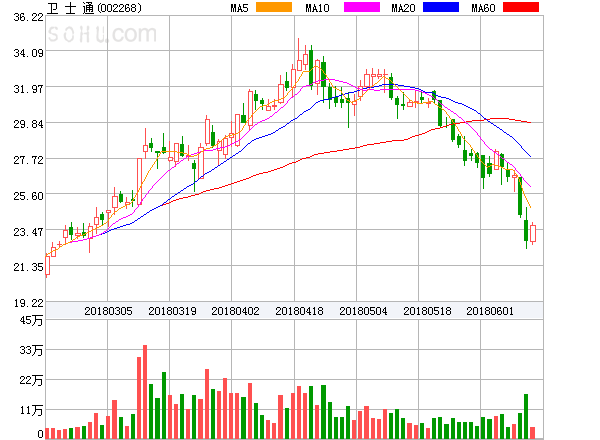Click the 36.22 price axis label

click(28, 17)
